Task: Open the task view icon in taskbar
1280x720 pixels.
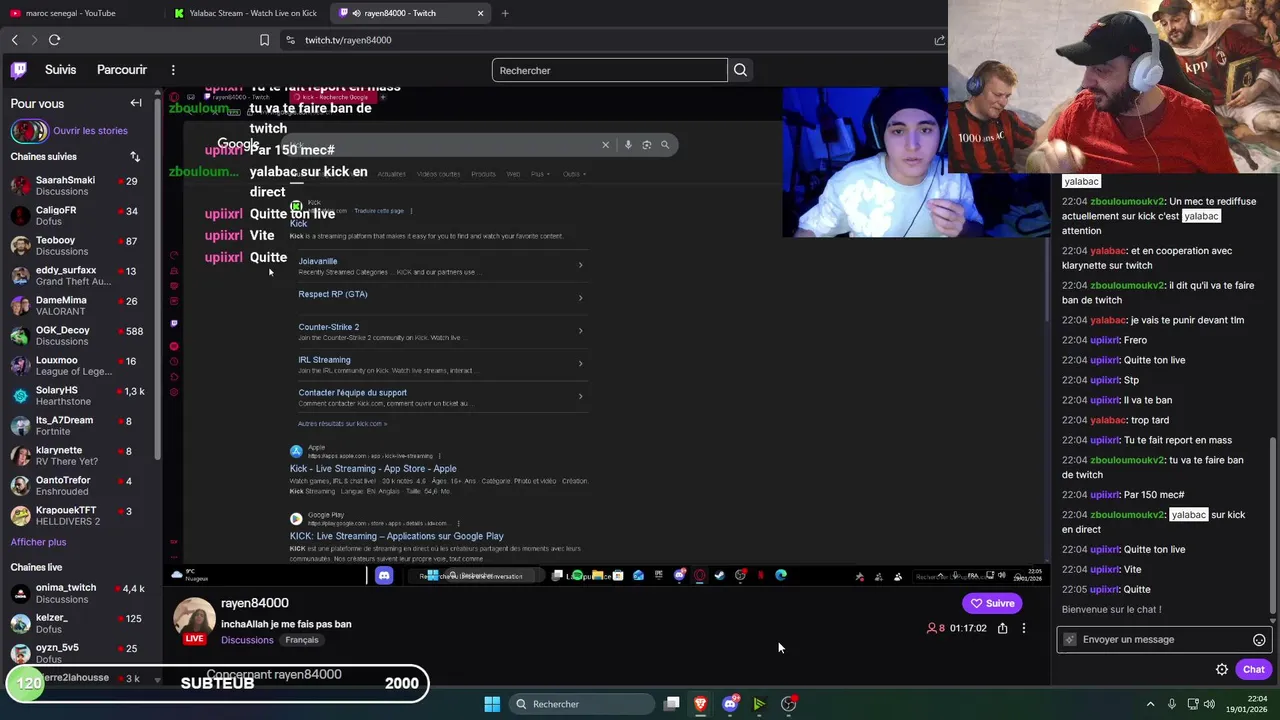Action: pos(672,704)
